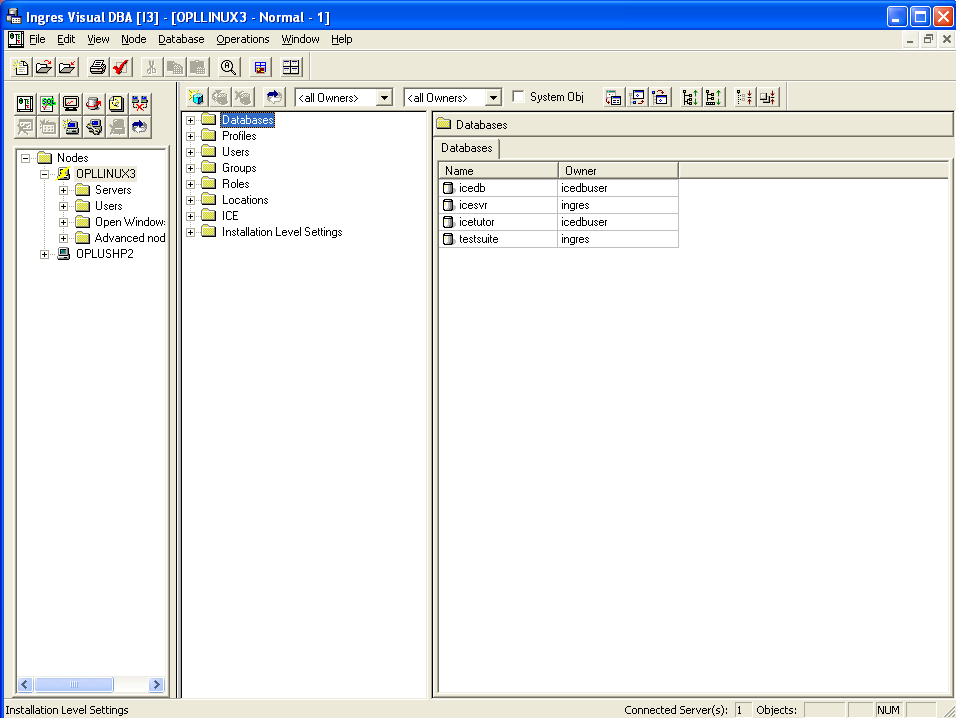The width and height of the screenshot is (956, 718).
Task: Expand the Locations folder
Action: pyautogui.click(x=190, y=200)
